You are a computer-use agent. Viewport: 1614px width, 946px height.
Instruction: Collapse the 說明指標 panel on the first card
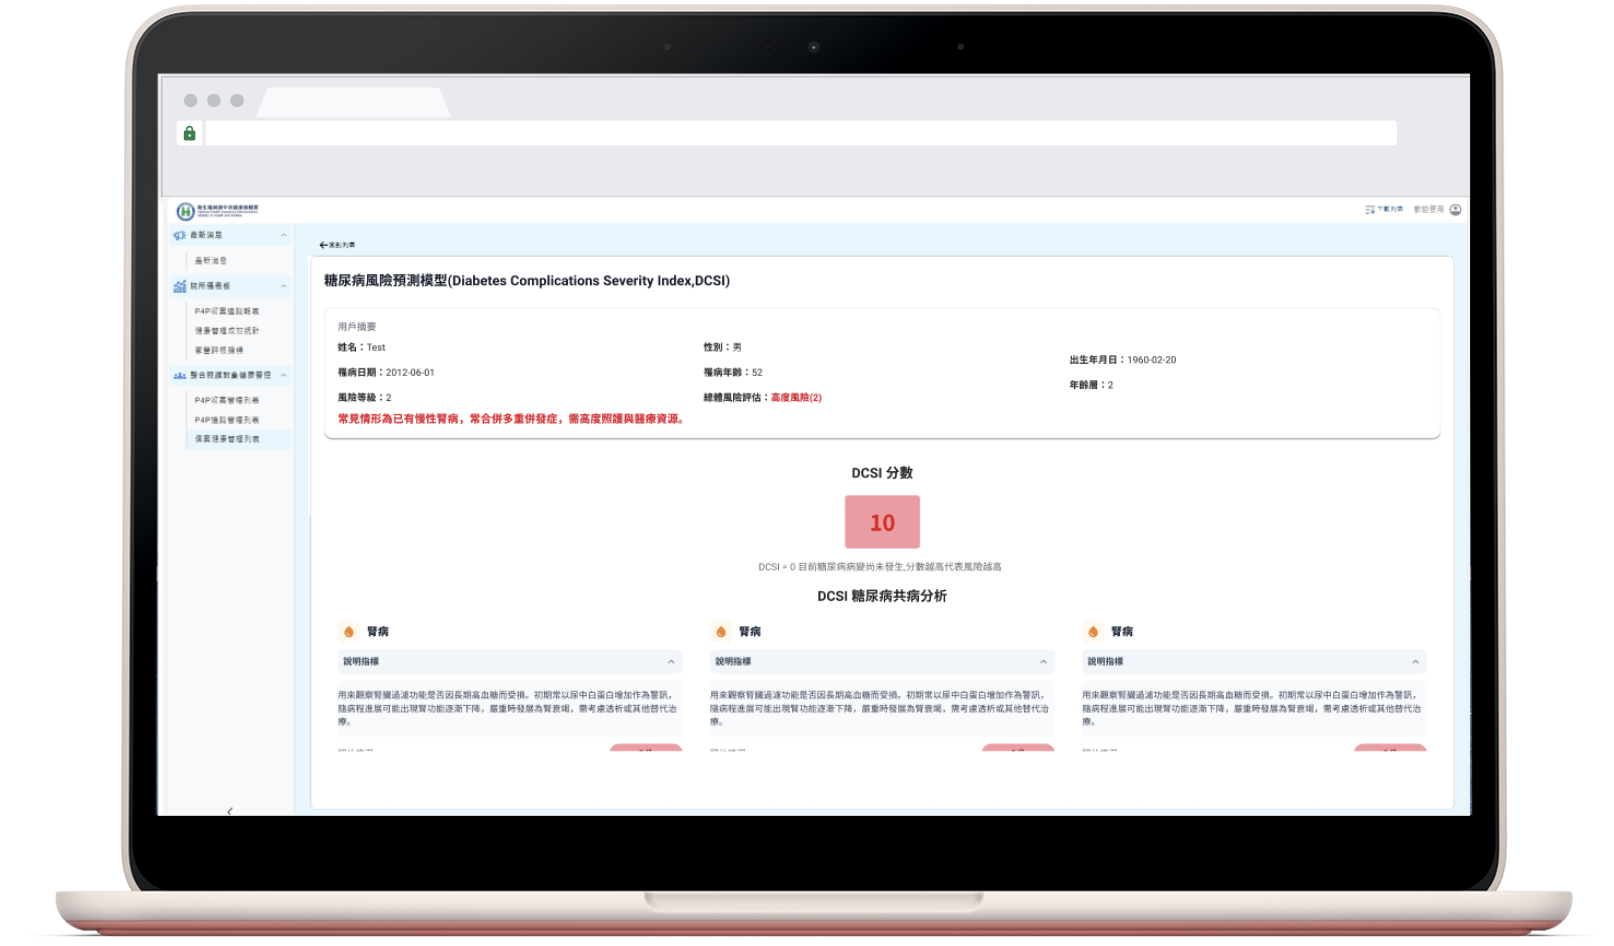click(x=672, y=661)
